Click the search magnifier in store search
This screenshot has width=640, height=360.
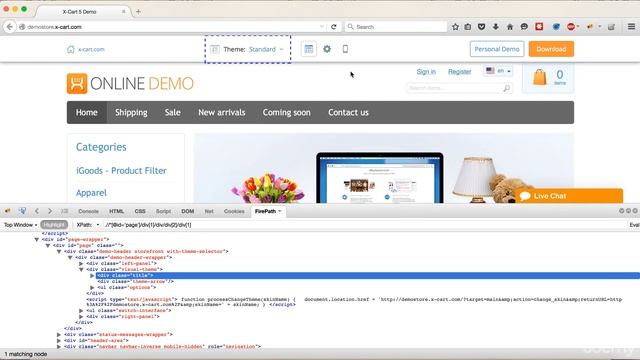(507, 88)
